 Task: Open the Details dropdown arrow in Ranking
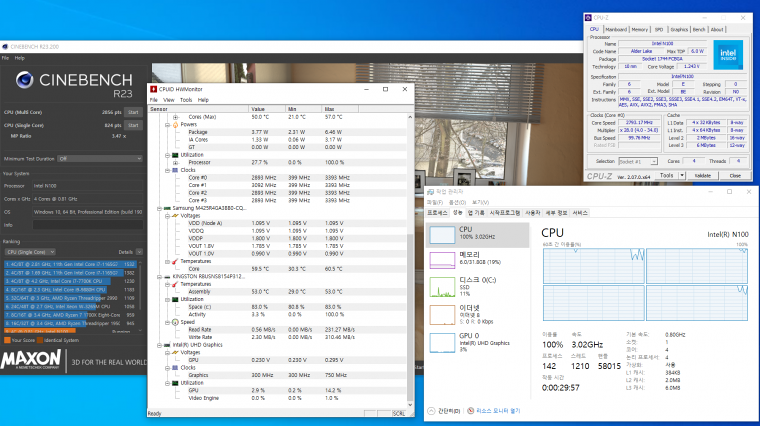pos(139,252)
